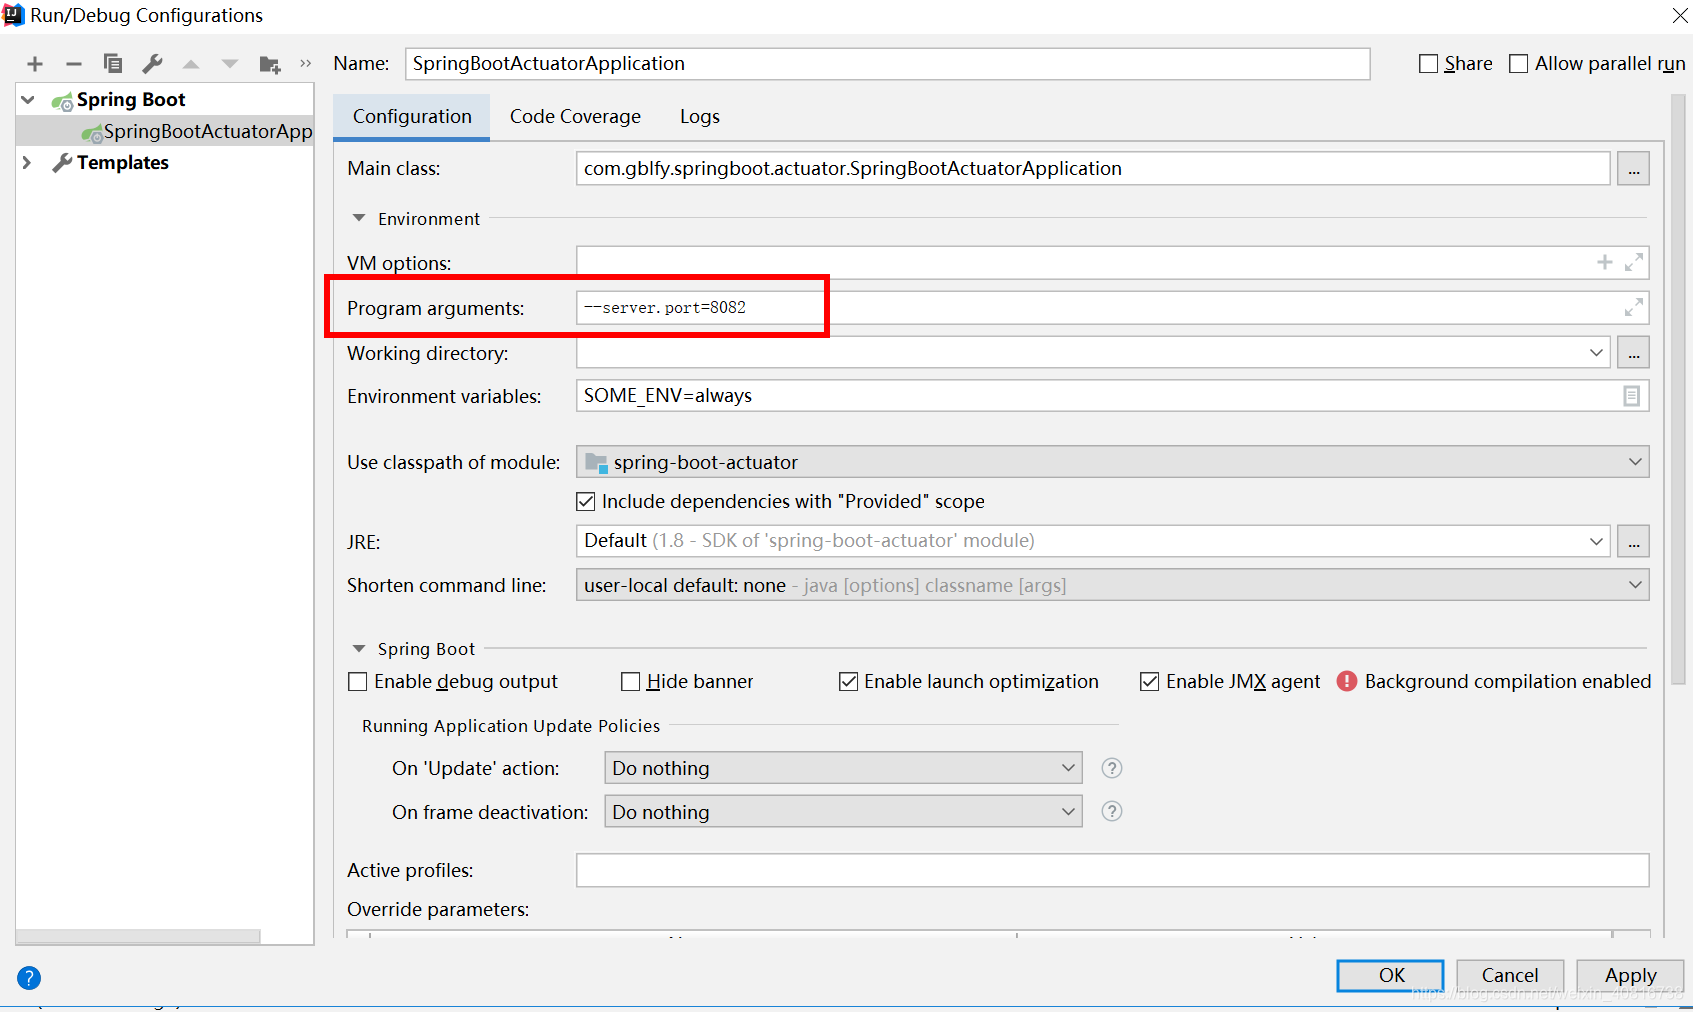1693x1012 pixels.
Task: Toggle Enable JMX agent checkbox
Action: (x=1150, y=681)
